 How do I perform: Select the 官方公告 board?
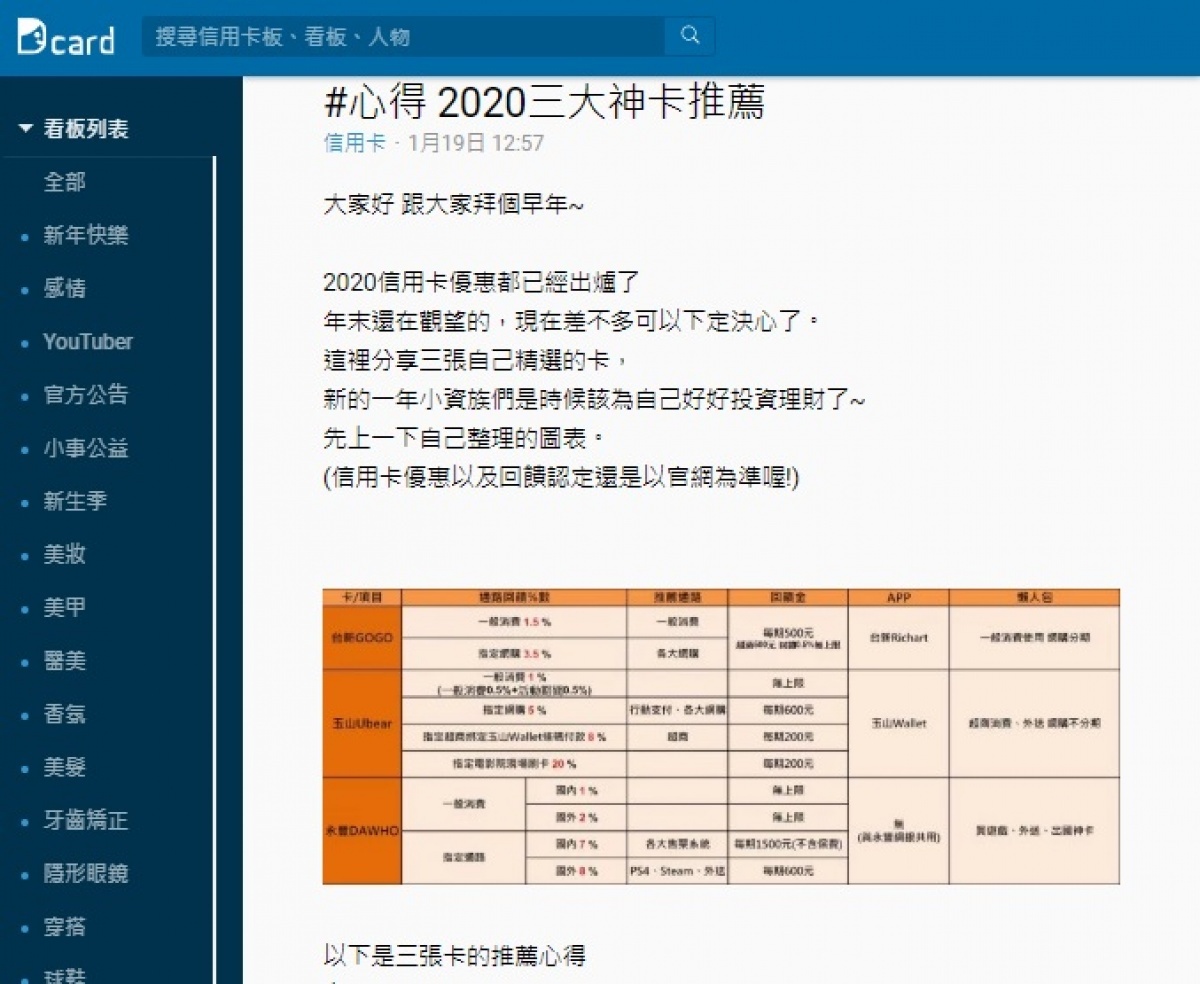click(x=86, y=394)
